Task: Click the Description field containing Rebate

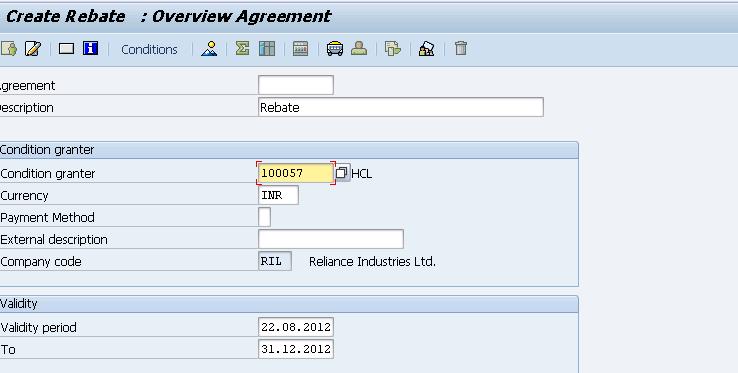Action: (401, 107)
